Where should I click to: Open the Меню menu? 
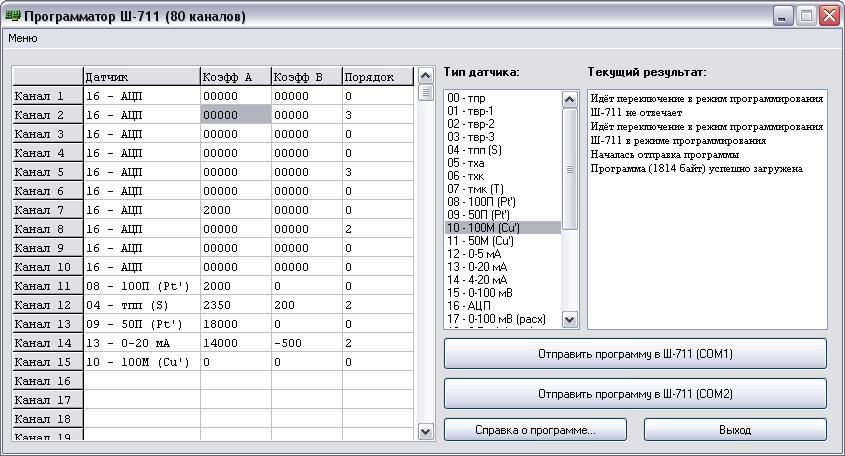pos(23,38)
